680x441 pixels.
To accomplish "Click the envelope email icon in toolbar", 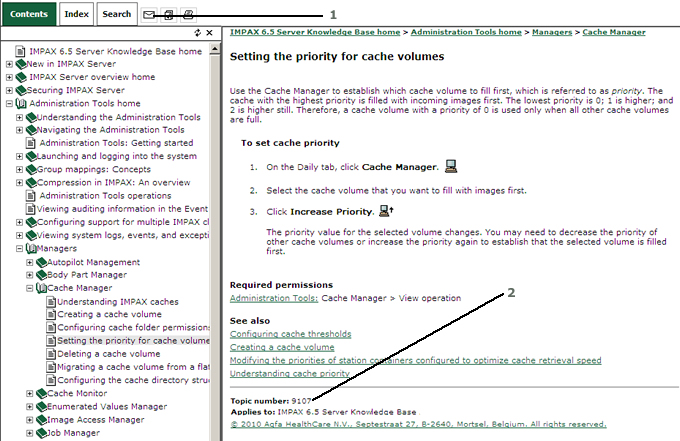I will coord(149,15).
